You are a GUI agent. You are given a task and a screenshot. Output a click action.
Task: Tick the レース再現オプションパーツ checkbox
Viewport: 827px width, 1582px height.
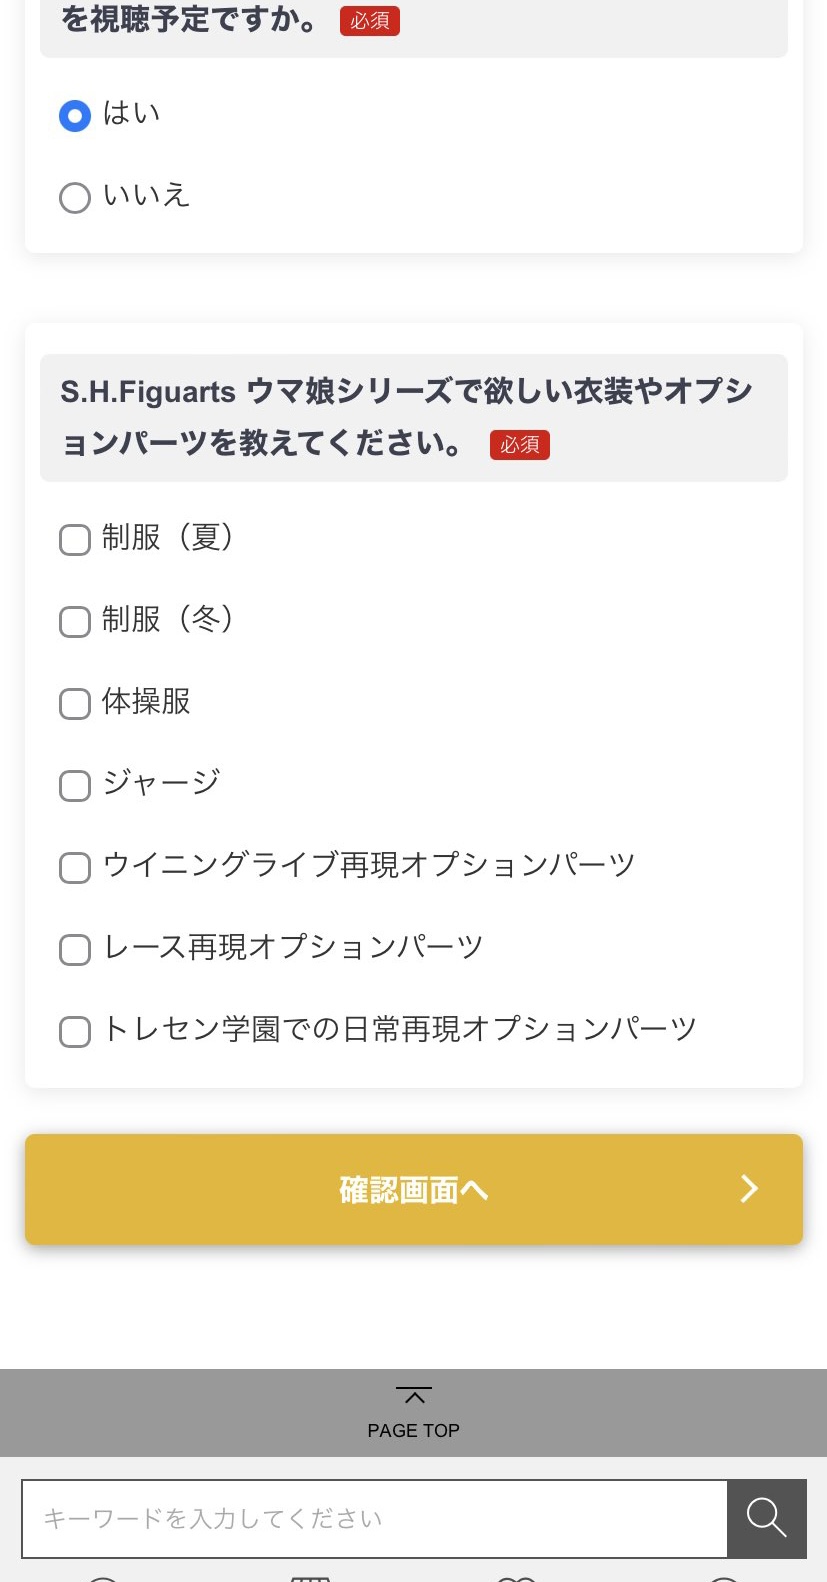coord(75,950)
